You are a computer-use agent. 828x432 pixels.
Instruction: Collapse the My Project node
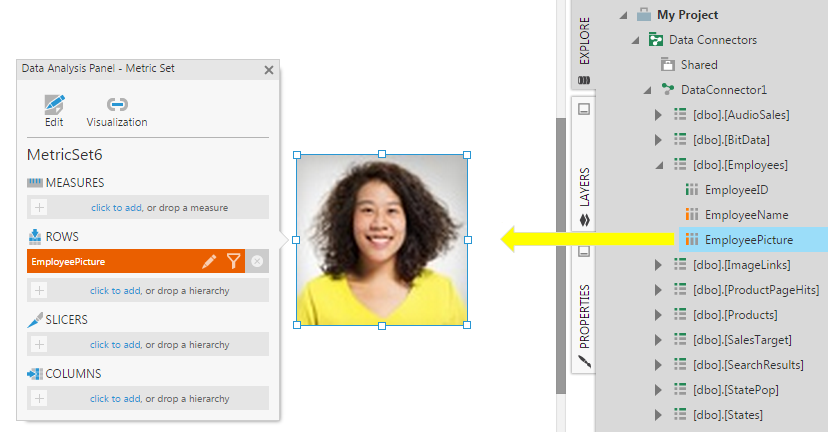[x=624, y=15]
